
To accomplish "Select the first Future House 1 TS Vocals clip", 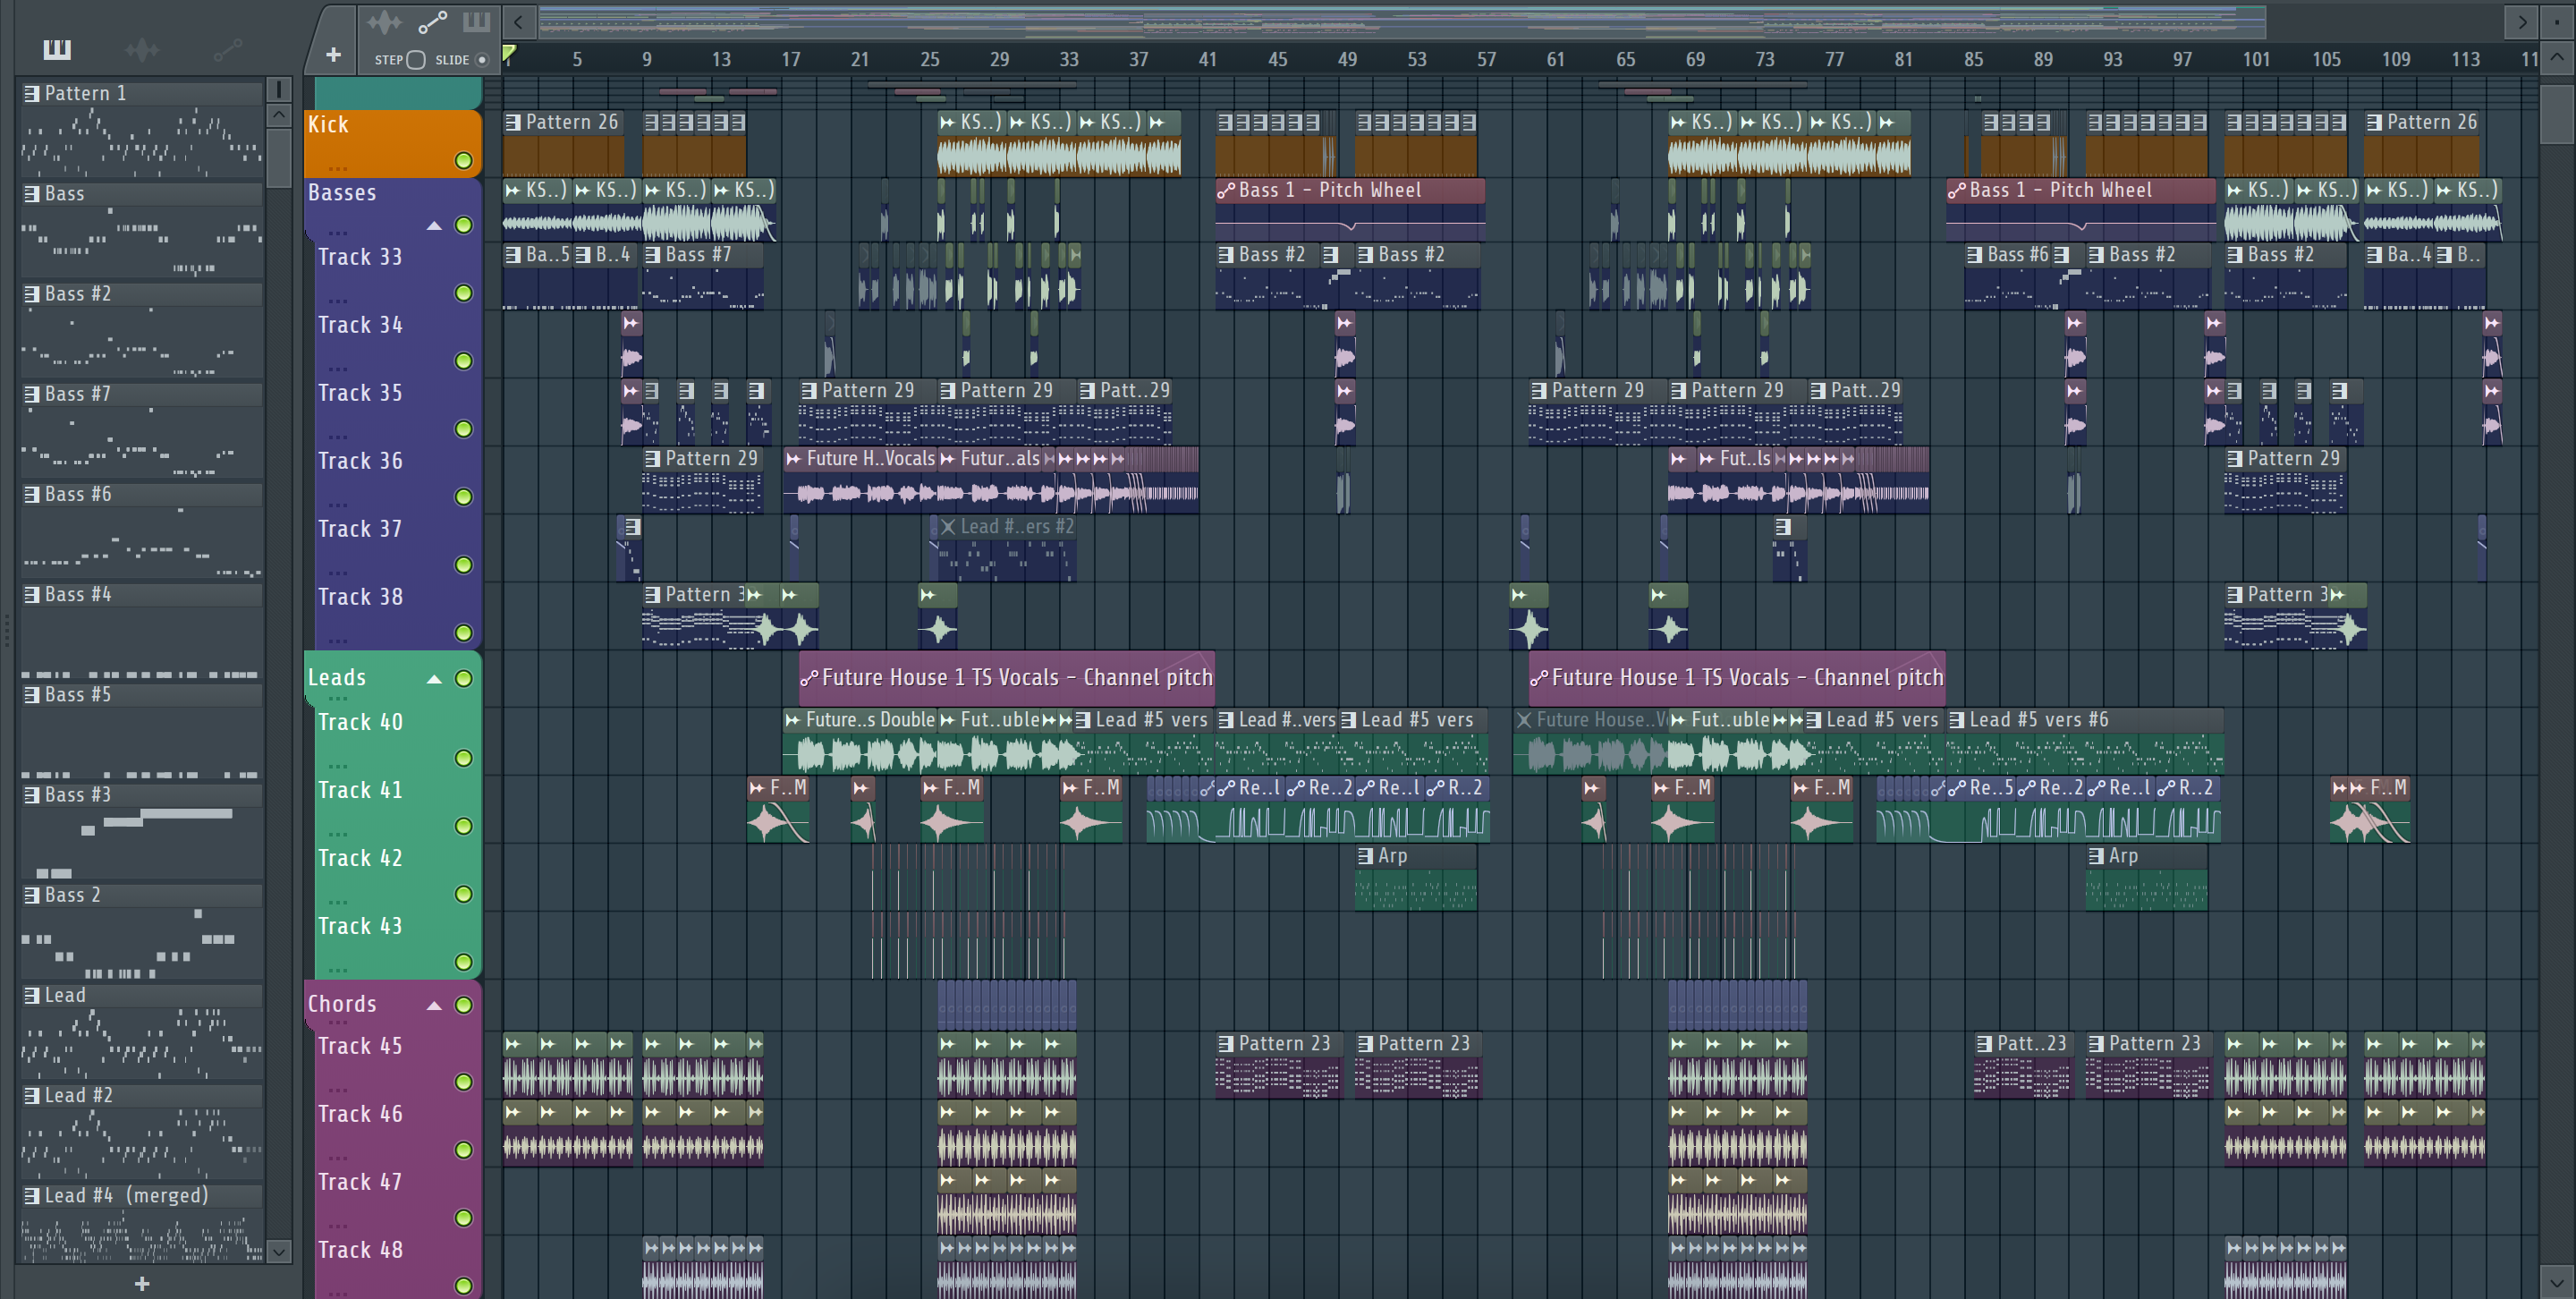I will click(1007, 677).
